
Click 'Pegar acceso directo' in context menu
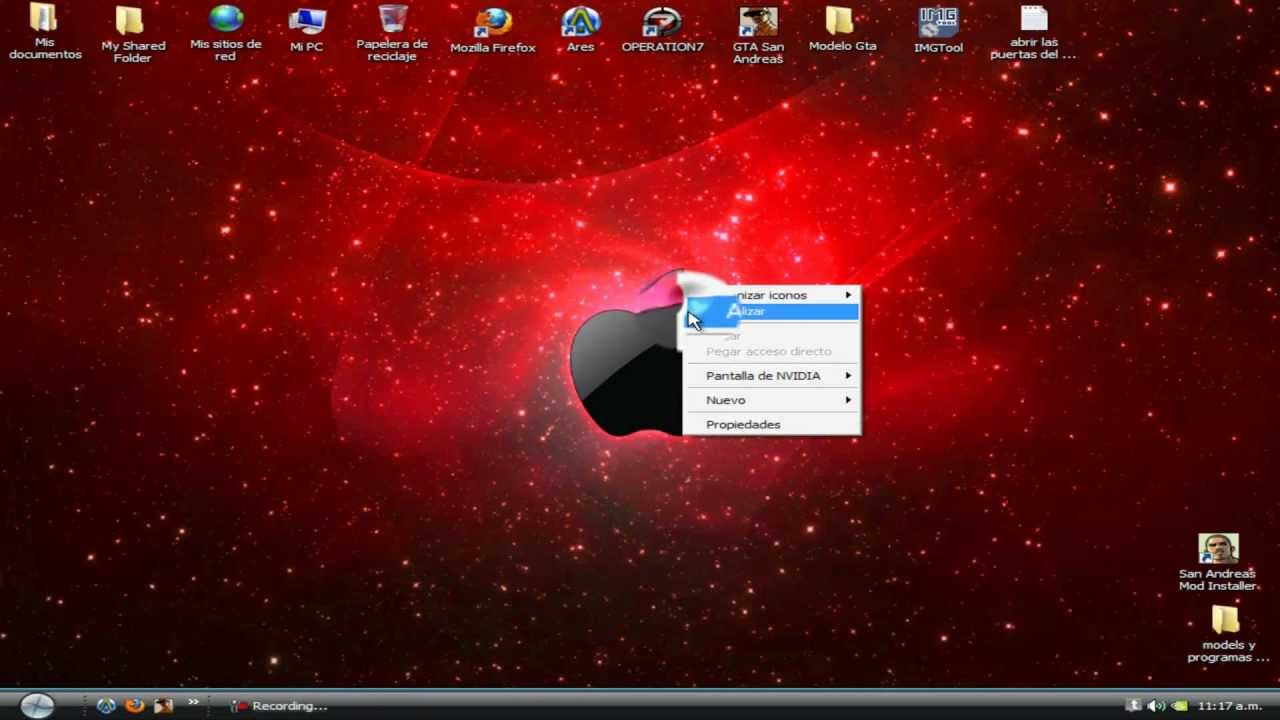(x=770, y=352)
